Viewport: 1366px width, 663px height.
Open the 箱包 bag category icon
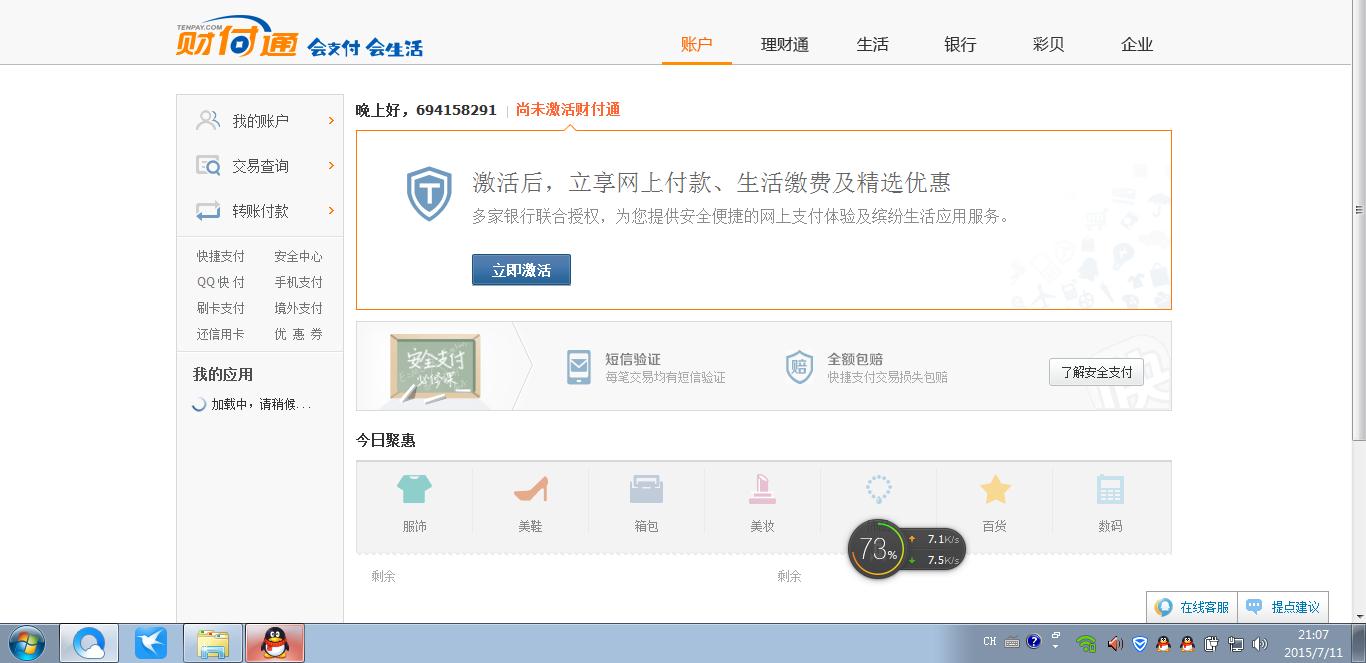646,489
